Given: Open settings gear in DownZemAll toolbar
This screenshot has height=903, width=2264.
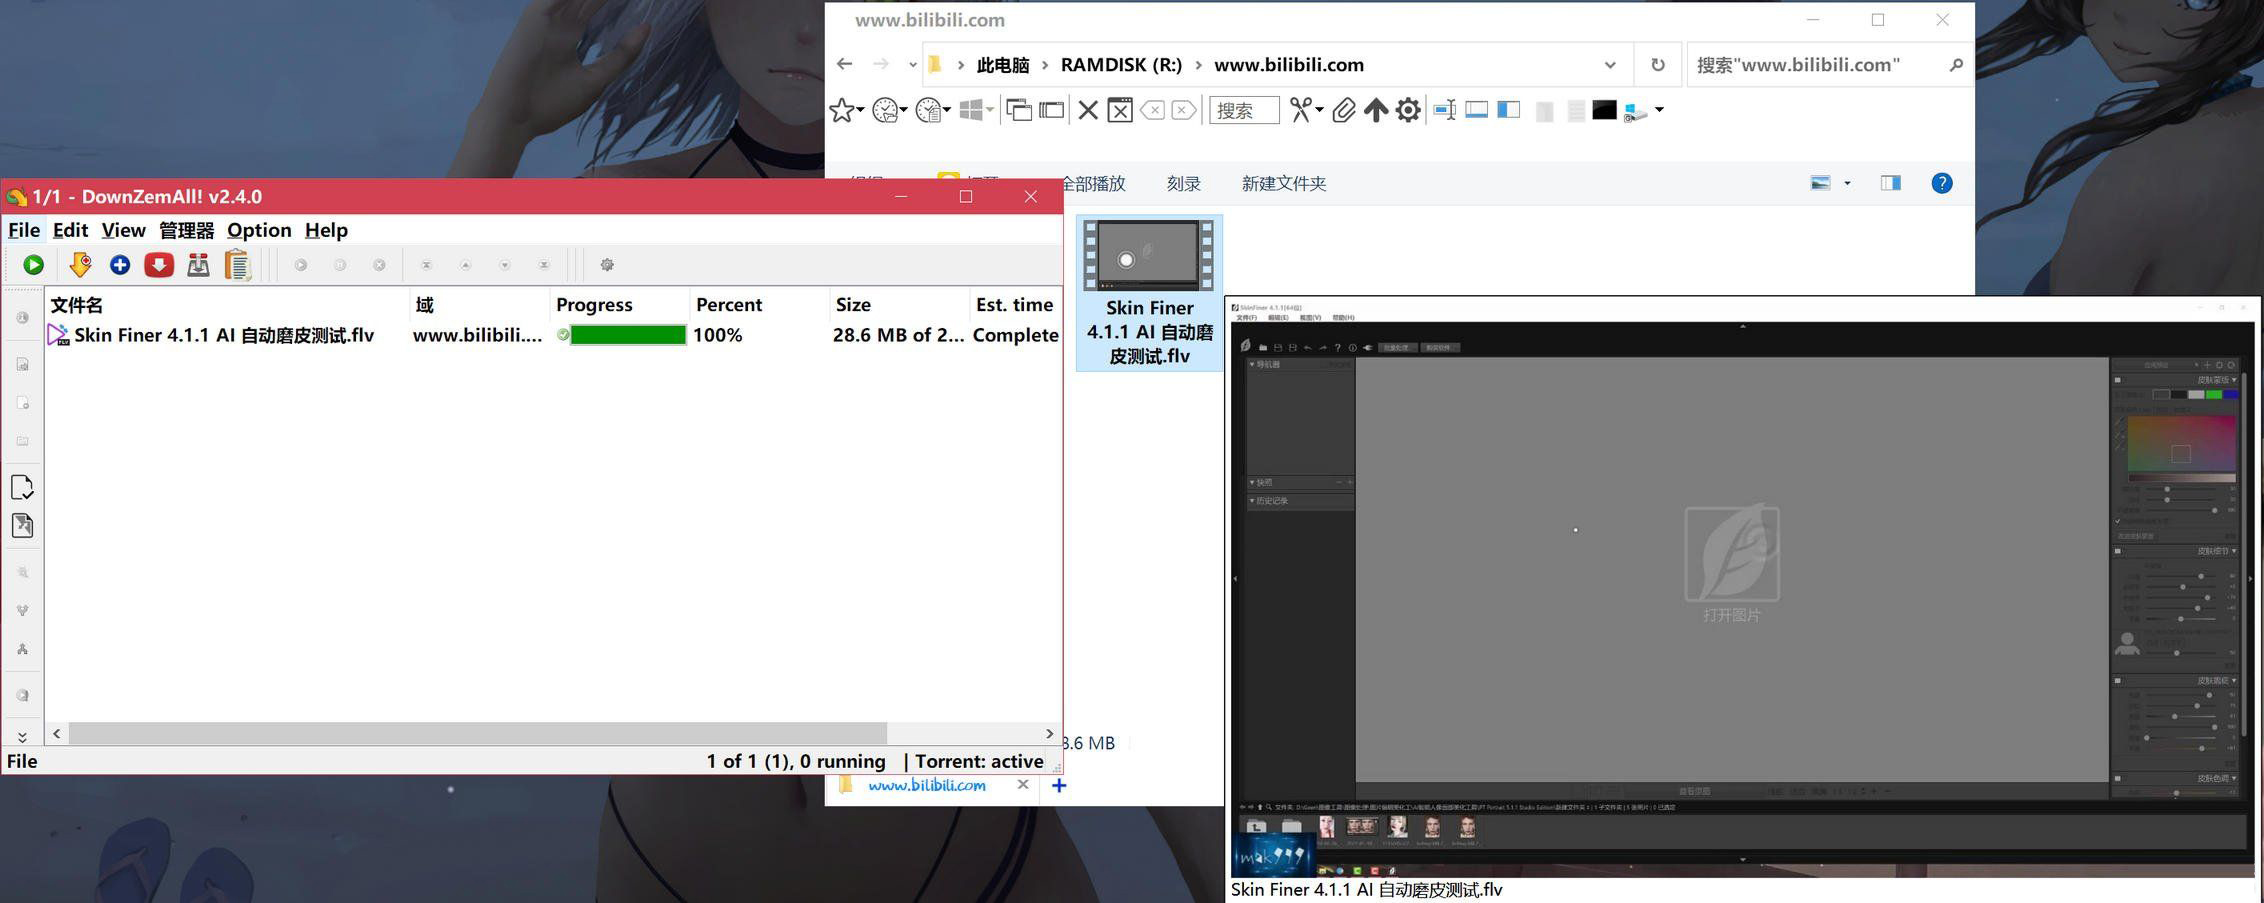Looking at the screenshot, I should pos(607,265).
